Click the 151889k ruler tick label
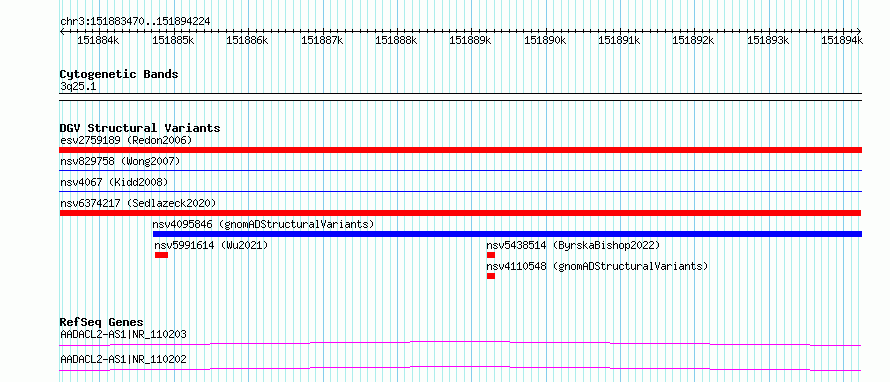This screenshot has height=382, width=890. tap(471, 40)
